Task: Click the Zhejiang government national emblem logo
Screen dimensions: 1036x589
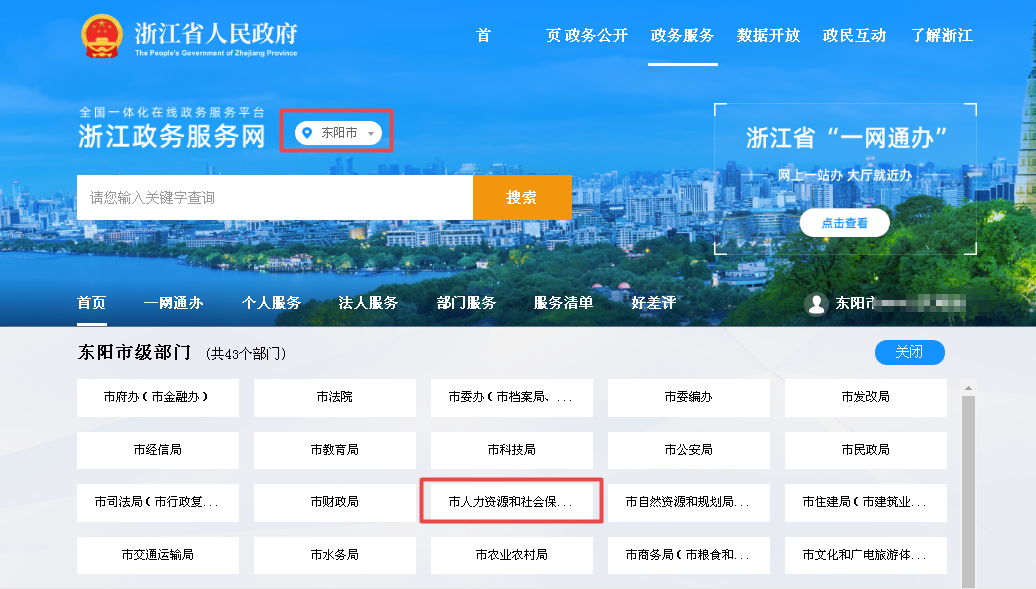Action: [x=102, y=36]
